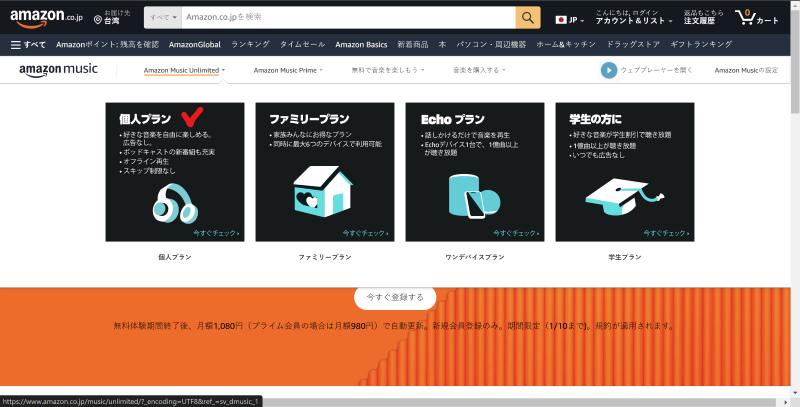Expand アカウント＆リスト dropdown
The height and width of the screenshot is (407, 800).
(x=634, y=17)
